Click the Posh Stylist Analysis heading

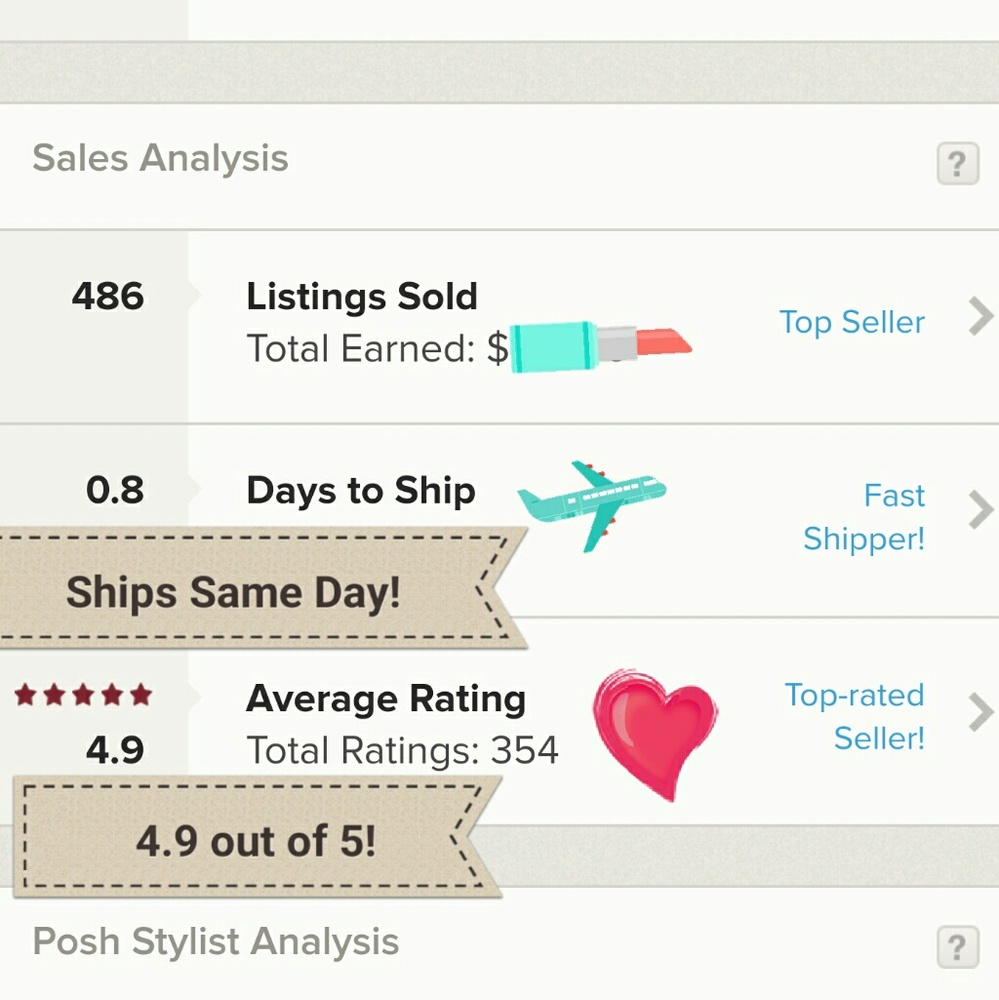coord(216,942)
